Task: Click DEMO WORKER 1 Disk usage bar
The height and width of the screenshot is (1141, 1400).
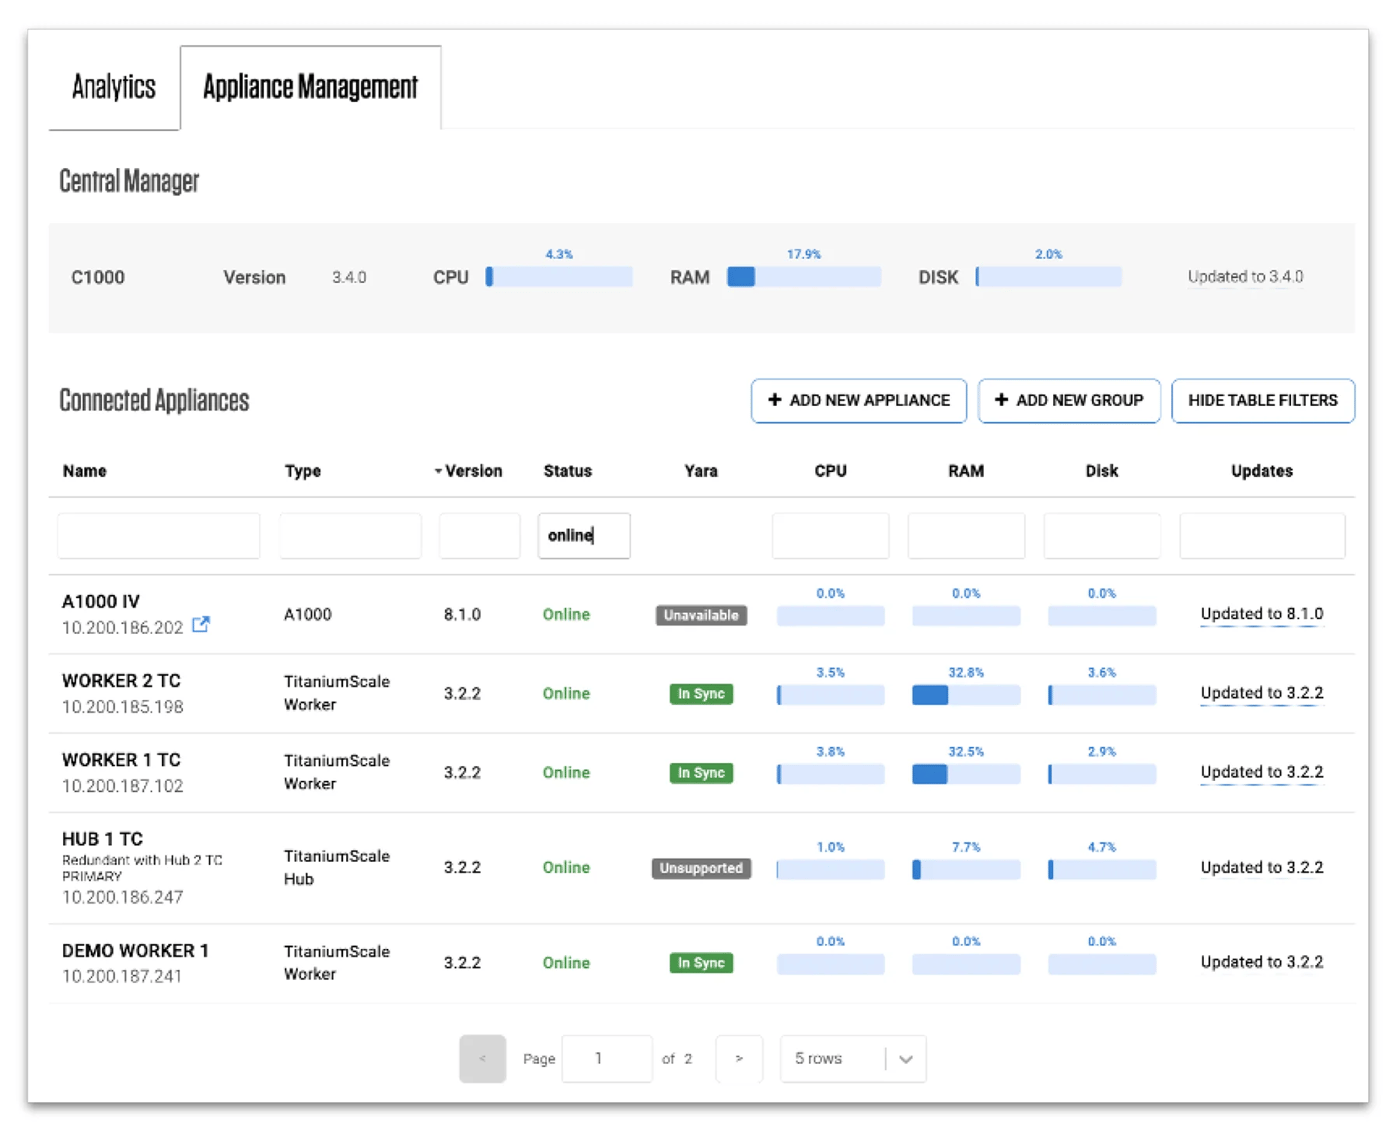Action: tap(1102, 964)
